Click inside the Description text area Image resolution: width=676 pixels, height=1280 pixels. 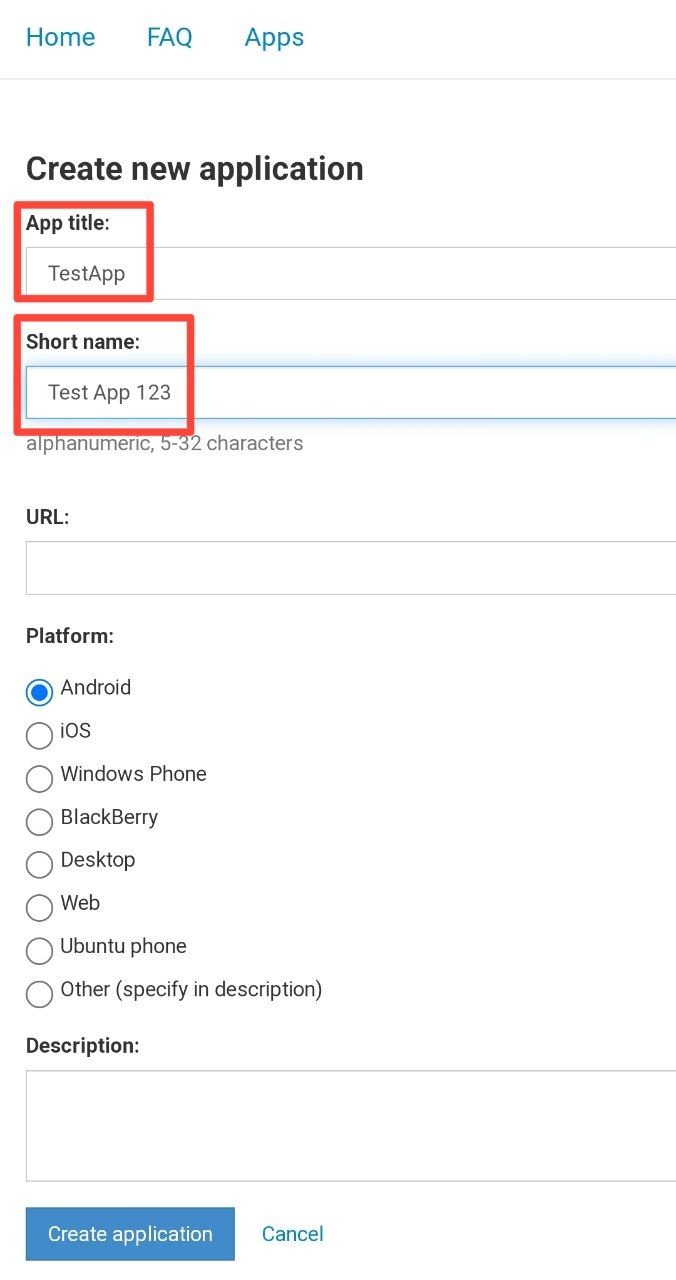point(350,1125)
